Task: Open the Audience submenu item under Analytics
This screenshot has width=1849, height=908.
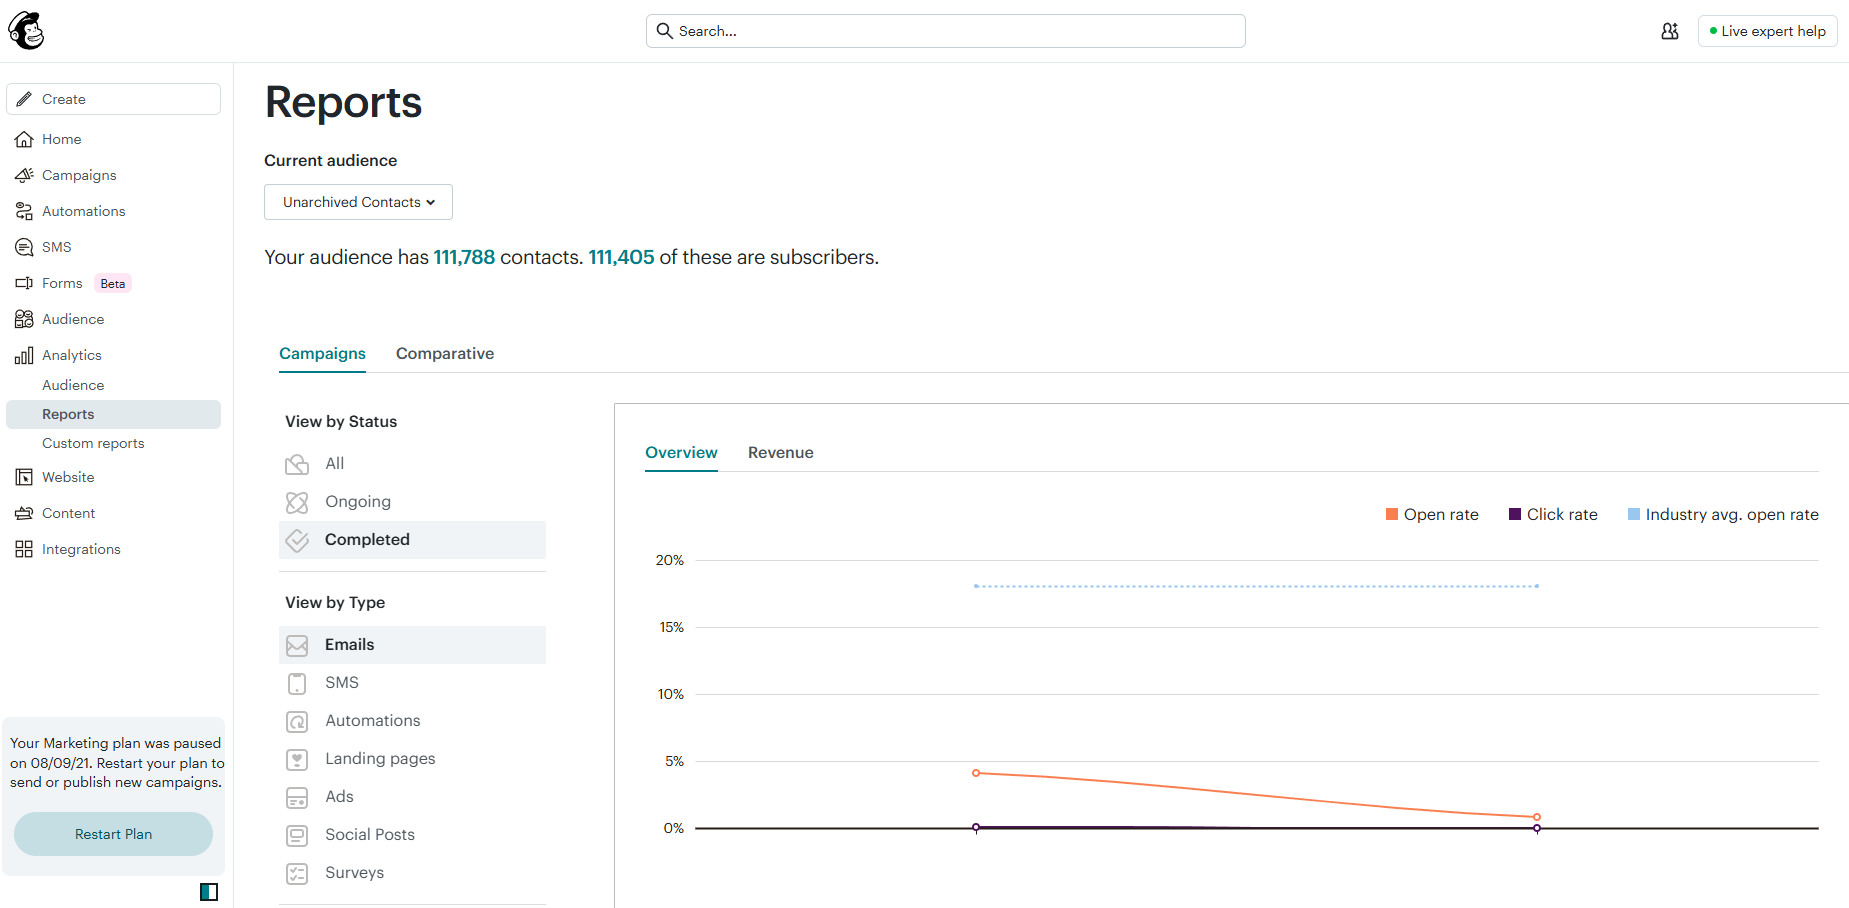Action: (x=73, y=385)
